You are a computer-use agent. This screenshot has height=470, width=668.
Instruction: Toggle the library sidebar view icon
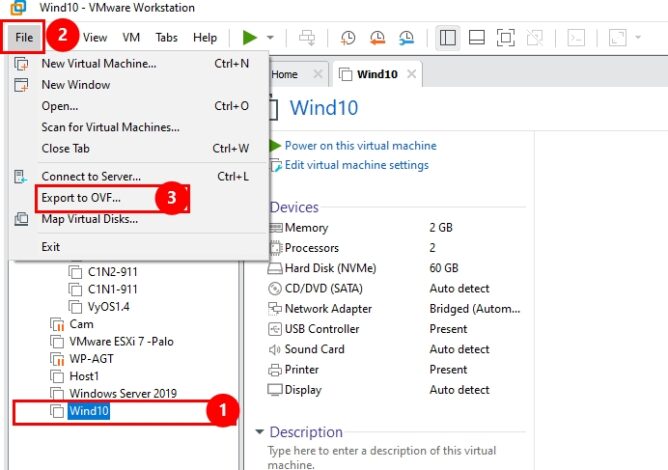(447, 37)
